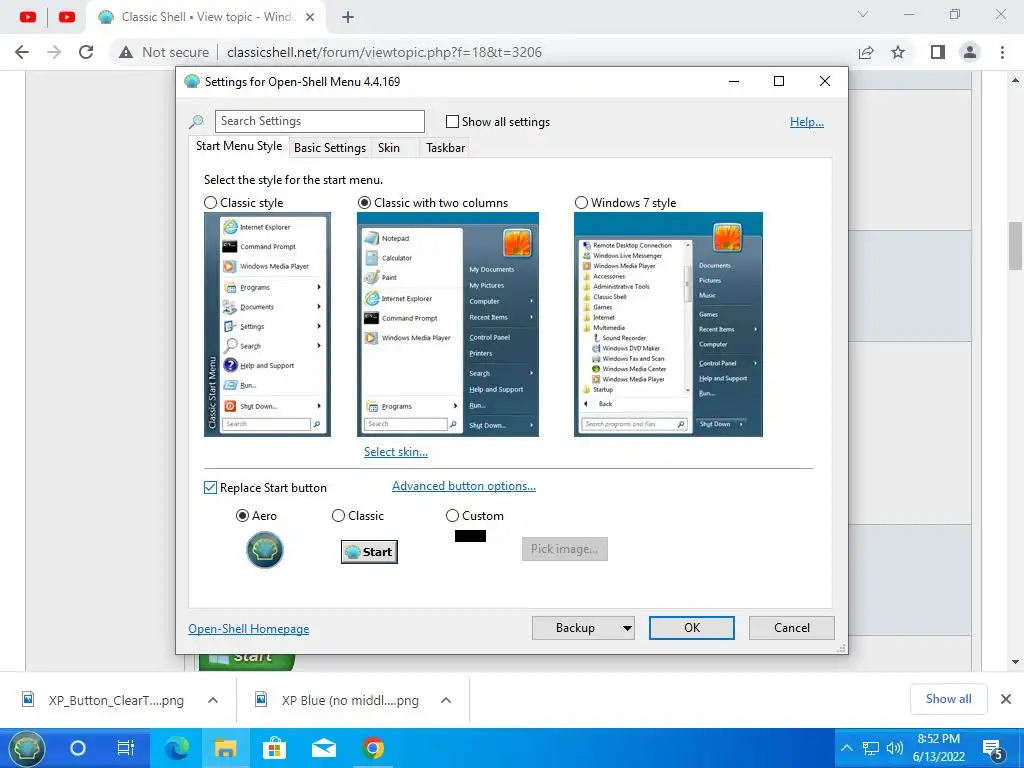Click the Aero shell button image
This screenshot has height=768, width=1024.
click(264, 549)
